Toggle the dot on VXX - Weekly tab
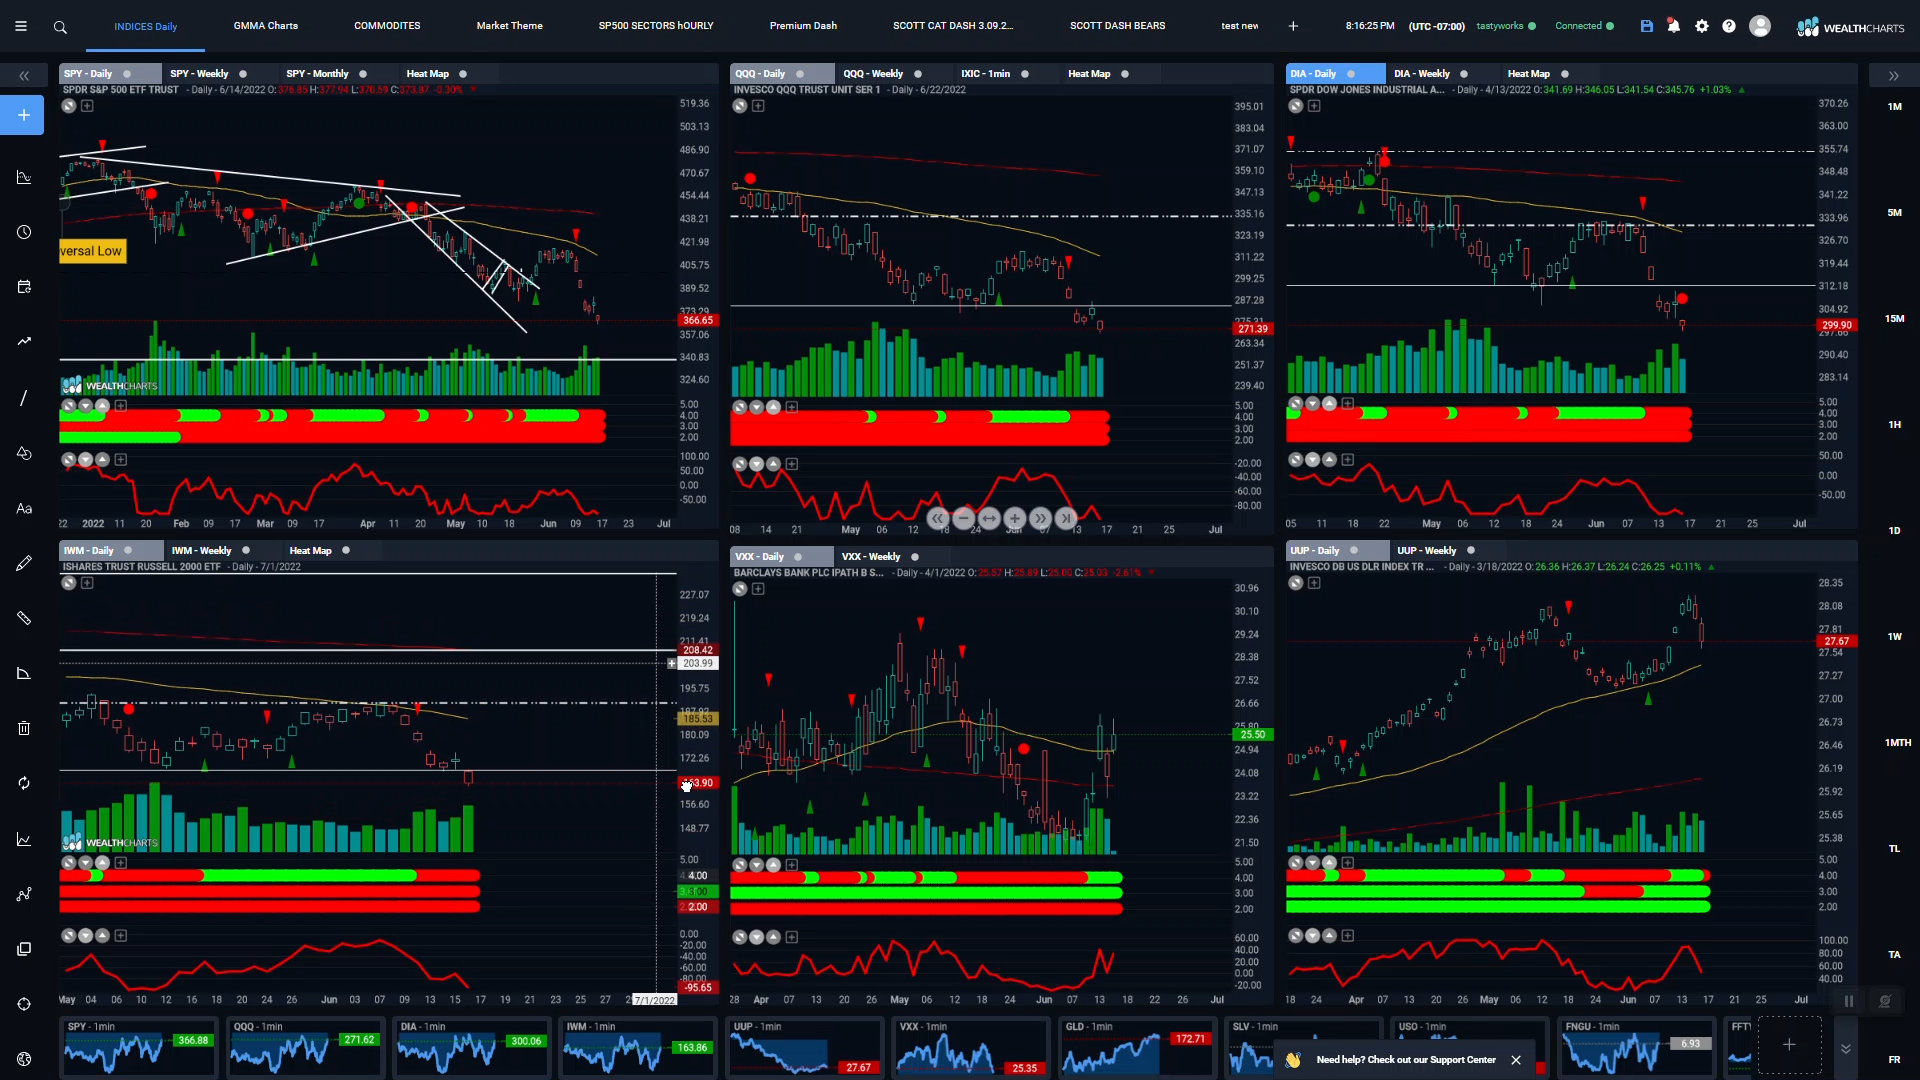 [915, 557]
